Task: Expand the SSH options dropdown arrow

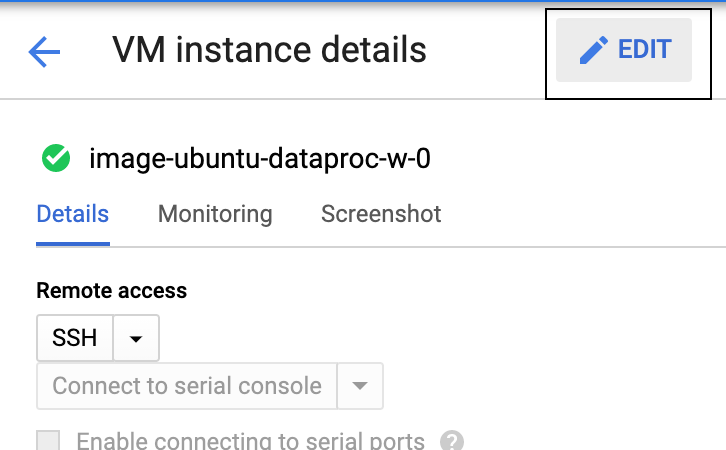Action: tap(136, 338)
